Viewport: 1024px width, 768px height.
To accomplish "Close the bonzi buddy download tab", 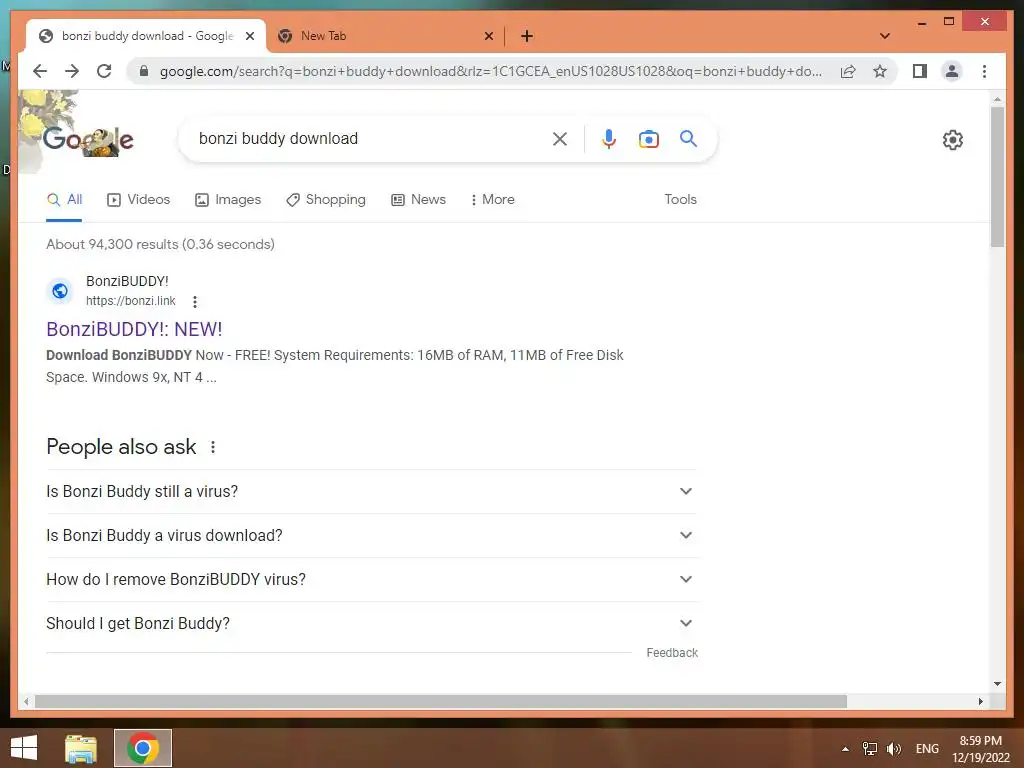I will 249,36.
